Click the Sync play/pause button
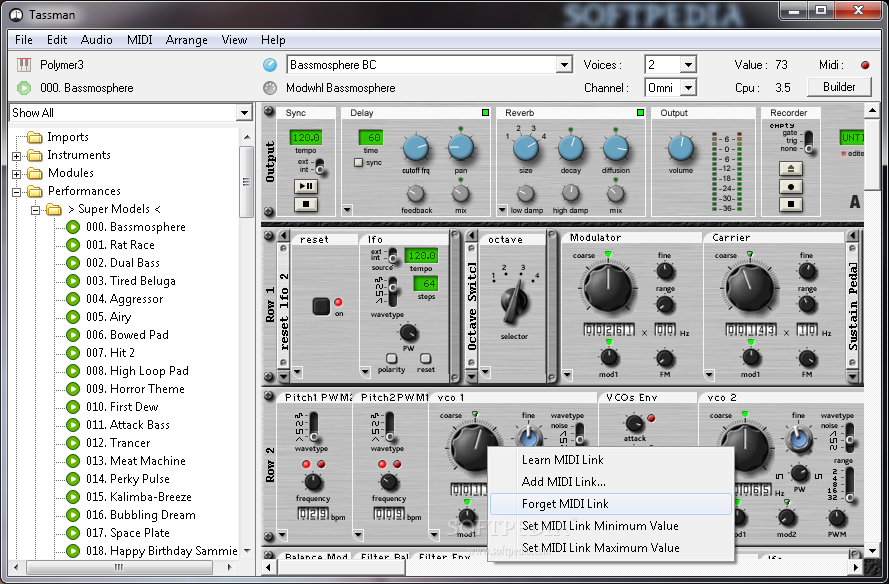This screenshot has height=584, width=889. point(306,186)
